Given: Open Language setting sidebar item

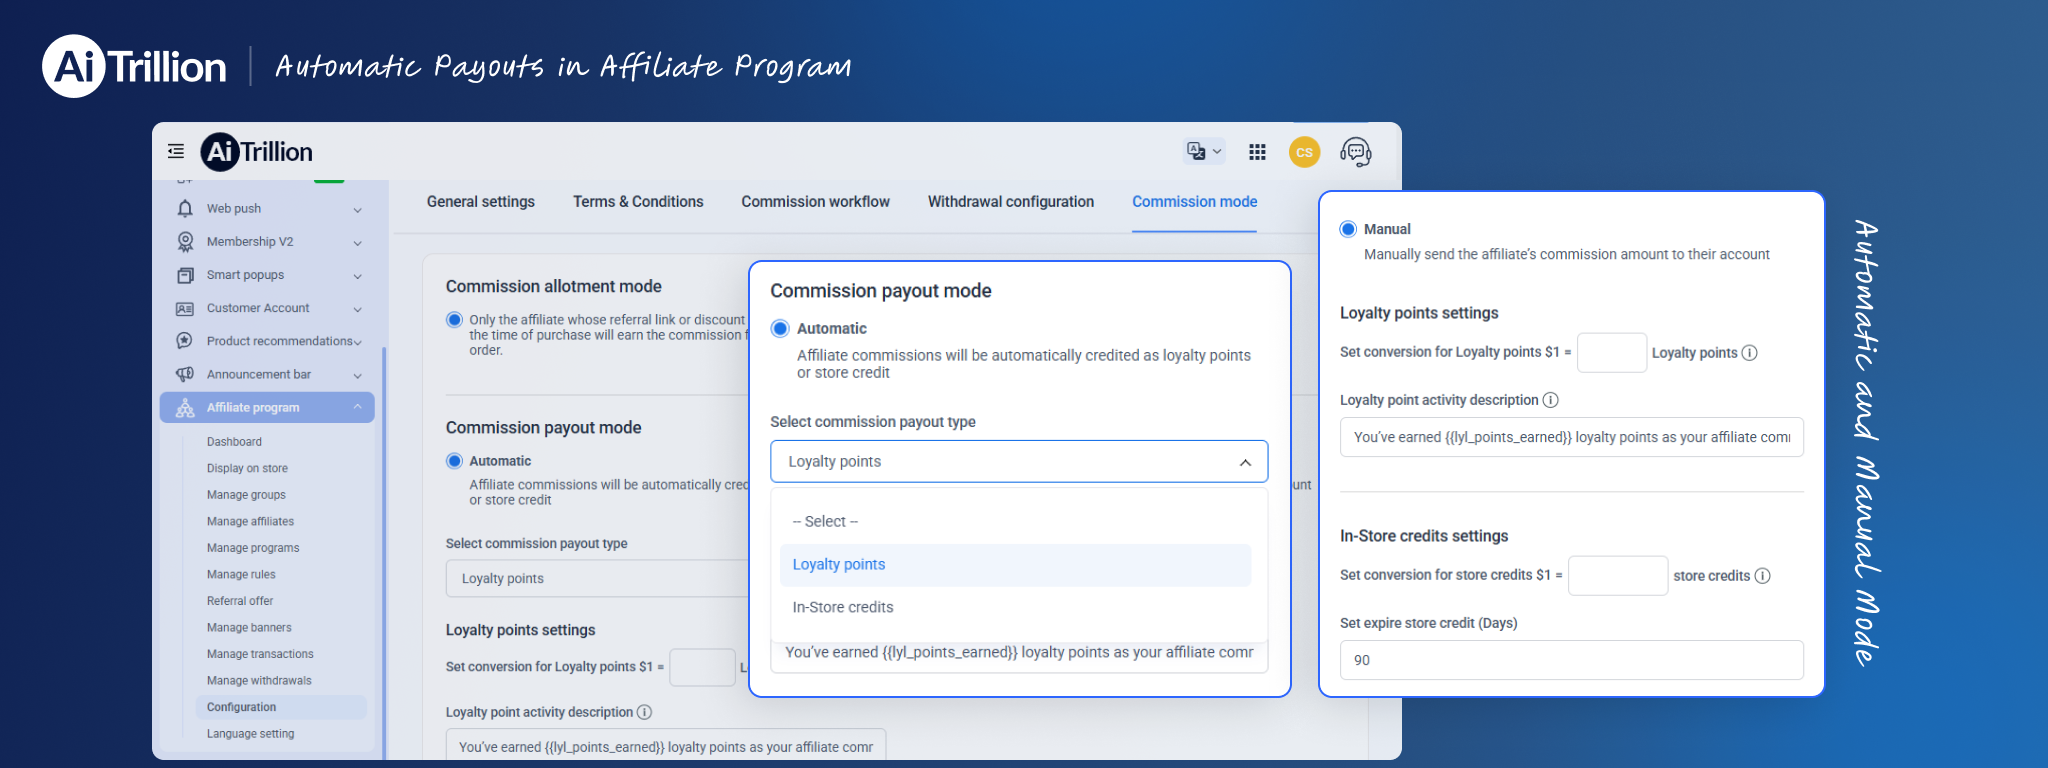Looking at the screenshot, I should pos(250,734).
